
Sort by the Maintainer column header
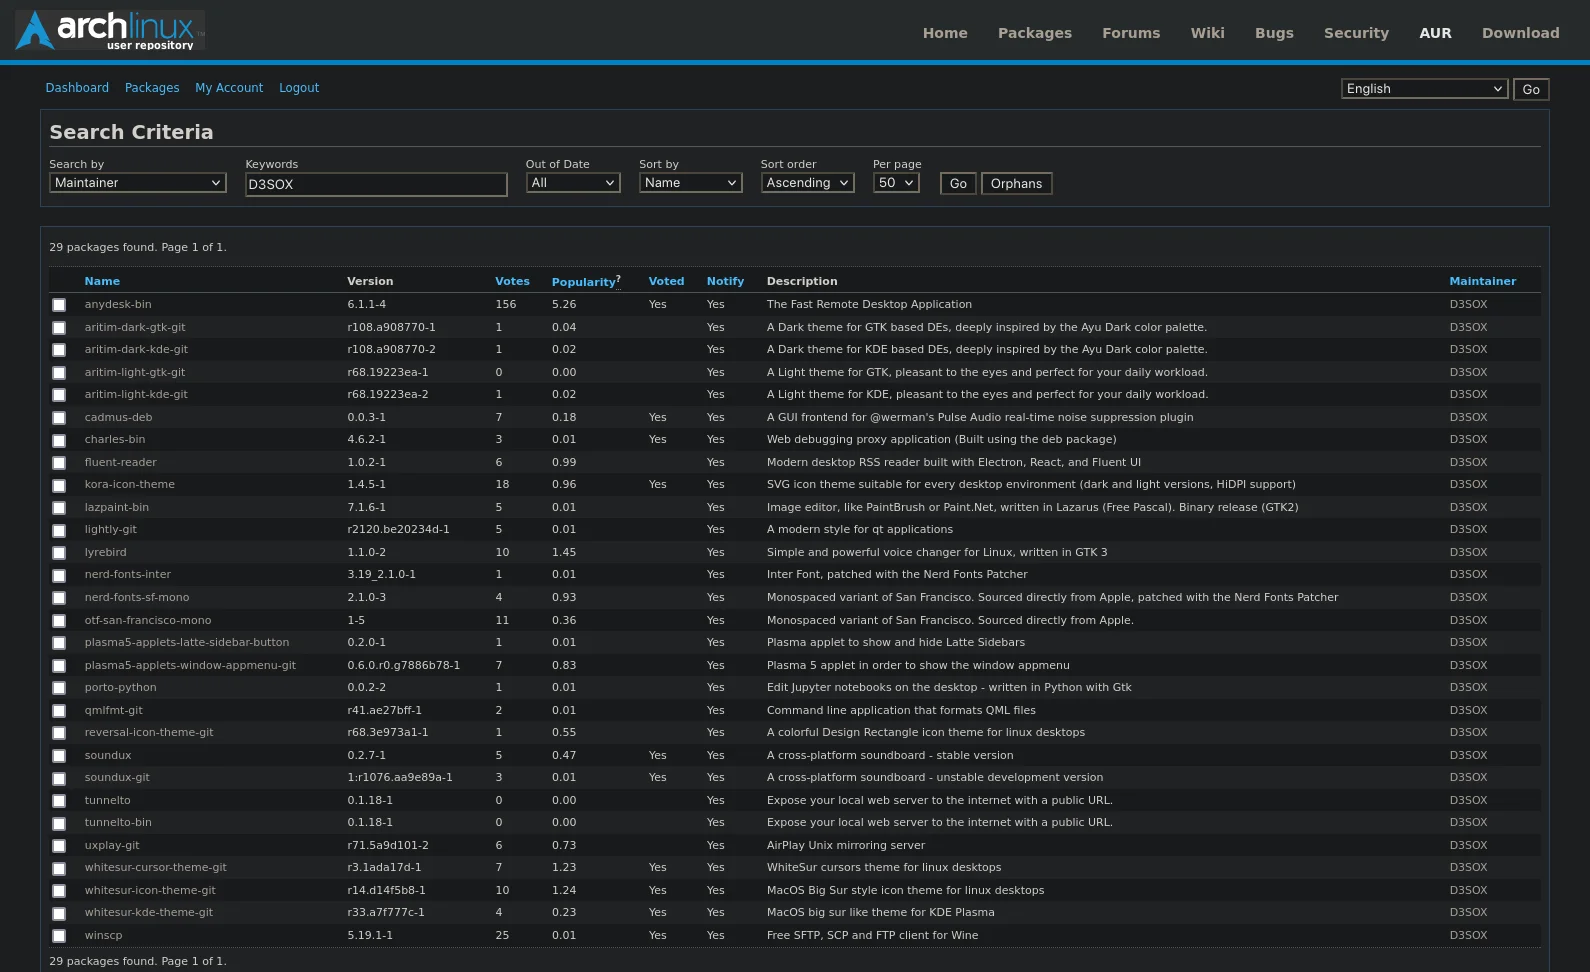point(1482,282)
